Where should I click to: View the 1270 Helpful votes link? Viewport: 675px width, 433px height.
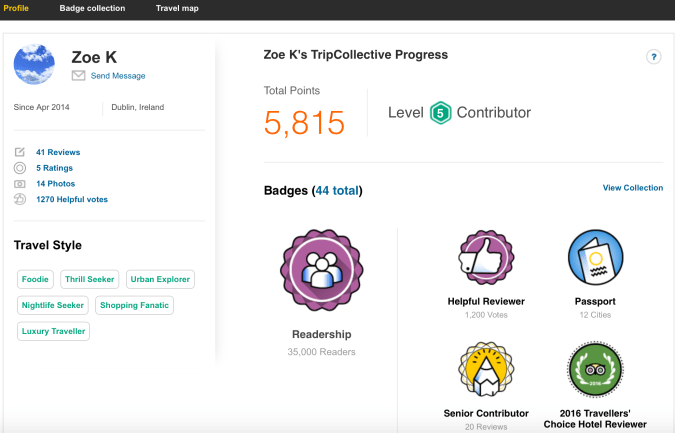(x=72, y=199)
